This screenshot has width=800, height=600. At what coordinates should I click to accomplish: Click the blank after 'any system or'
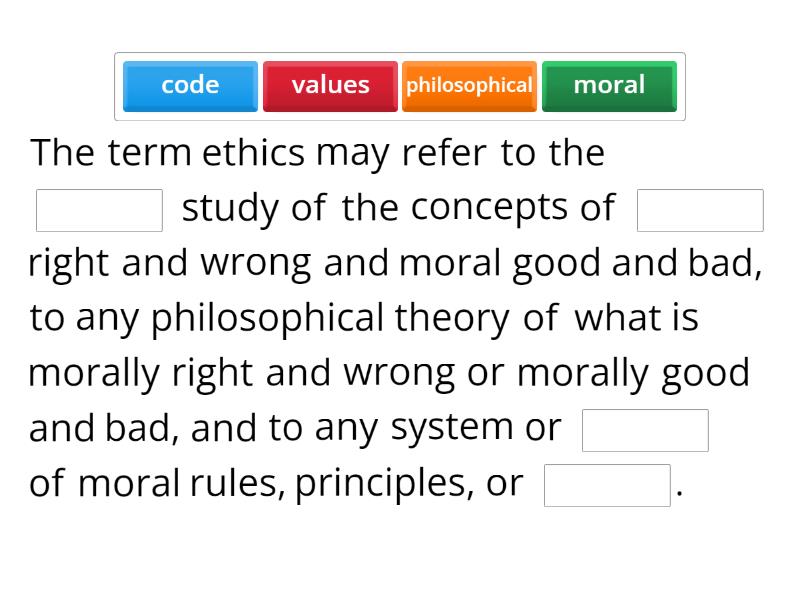point(645,429)
